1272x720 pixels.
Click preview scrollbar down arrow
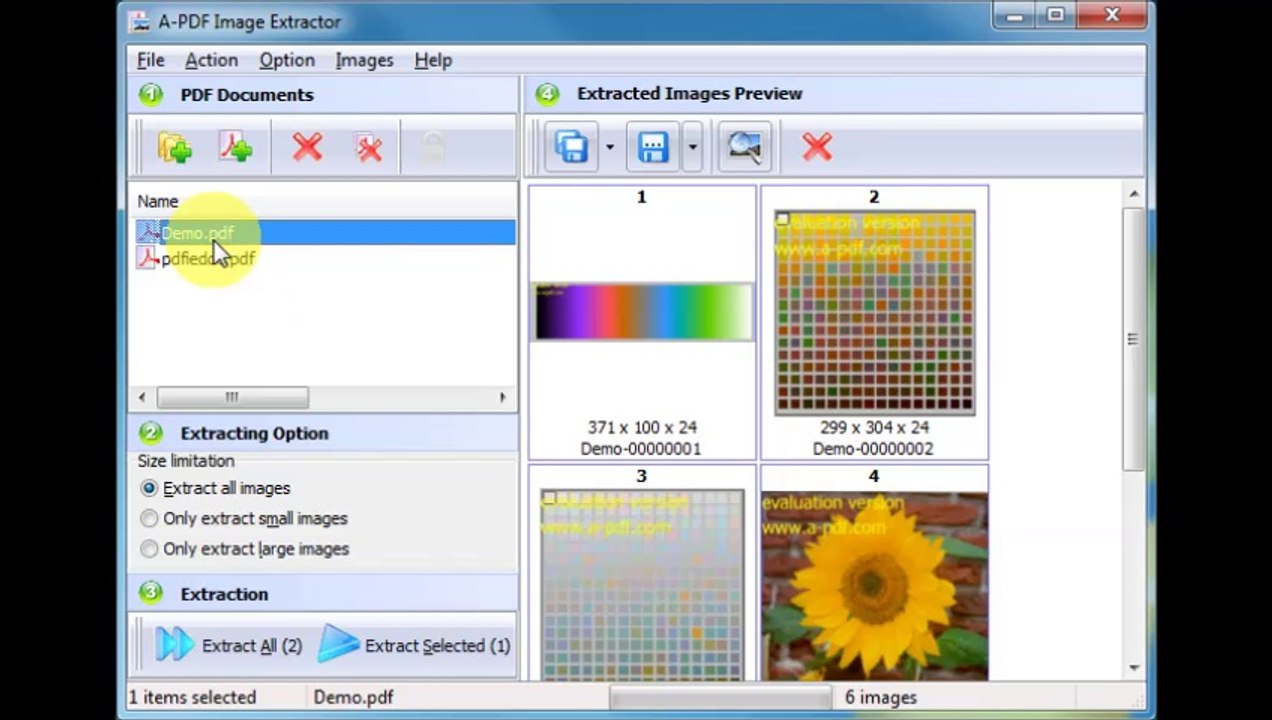click(x=1133, y=668)
